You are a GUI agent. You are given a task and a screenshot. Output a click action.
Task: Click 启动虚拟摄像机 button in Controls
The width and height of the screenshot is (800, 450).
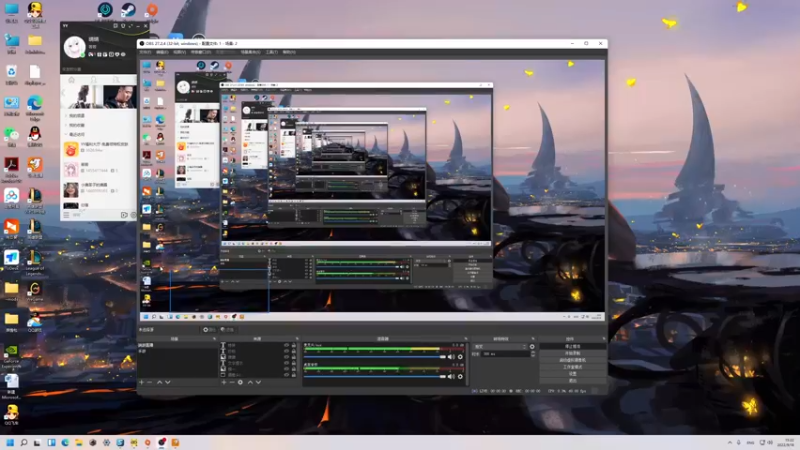click(x=572, y=360)
